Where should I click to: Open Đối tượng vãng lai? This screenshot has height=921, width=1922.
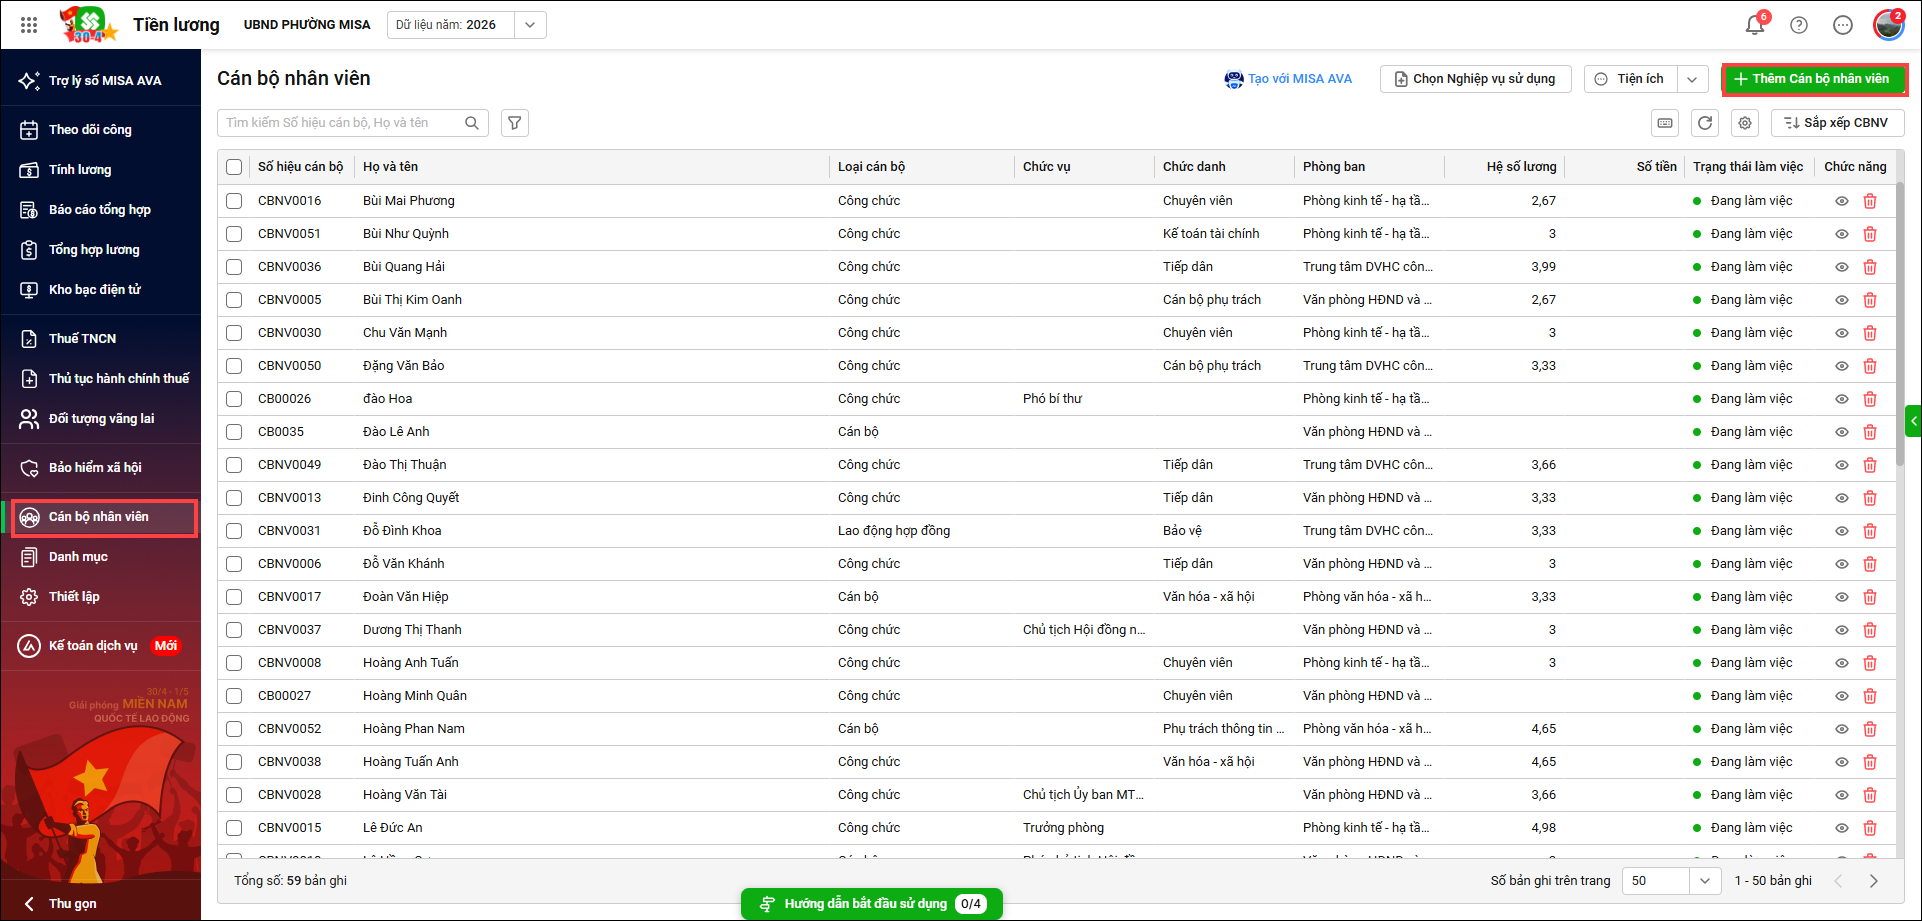pos(100,419)
